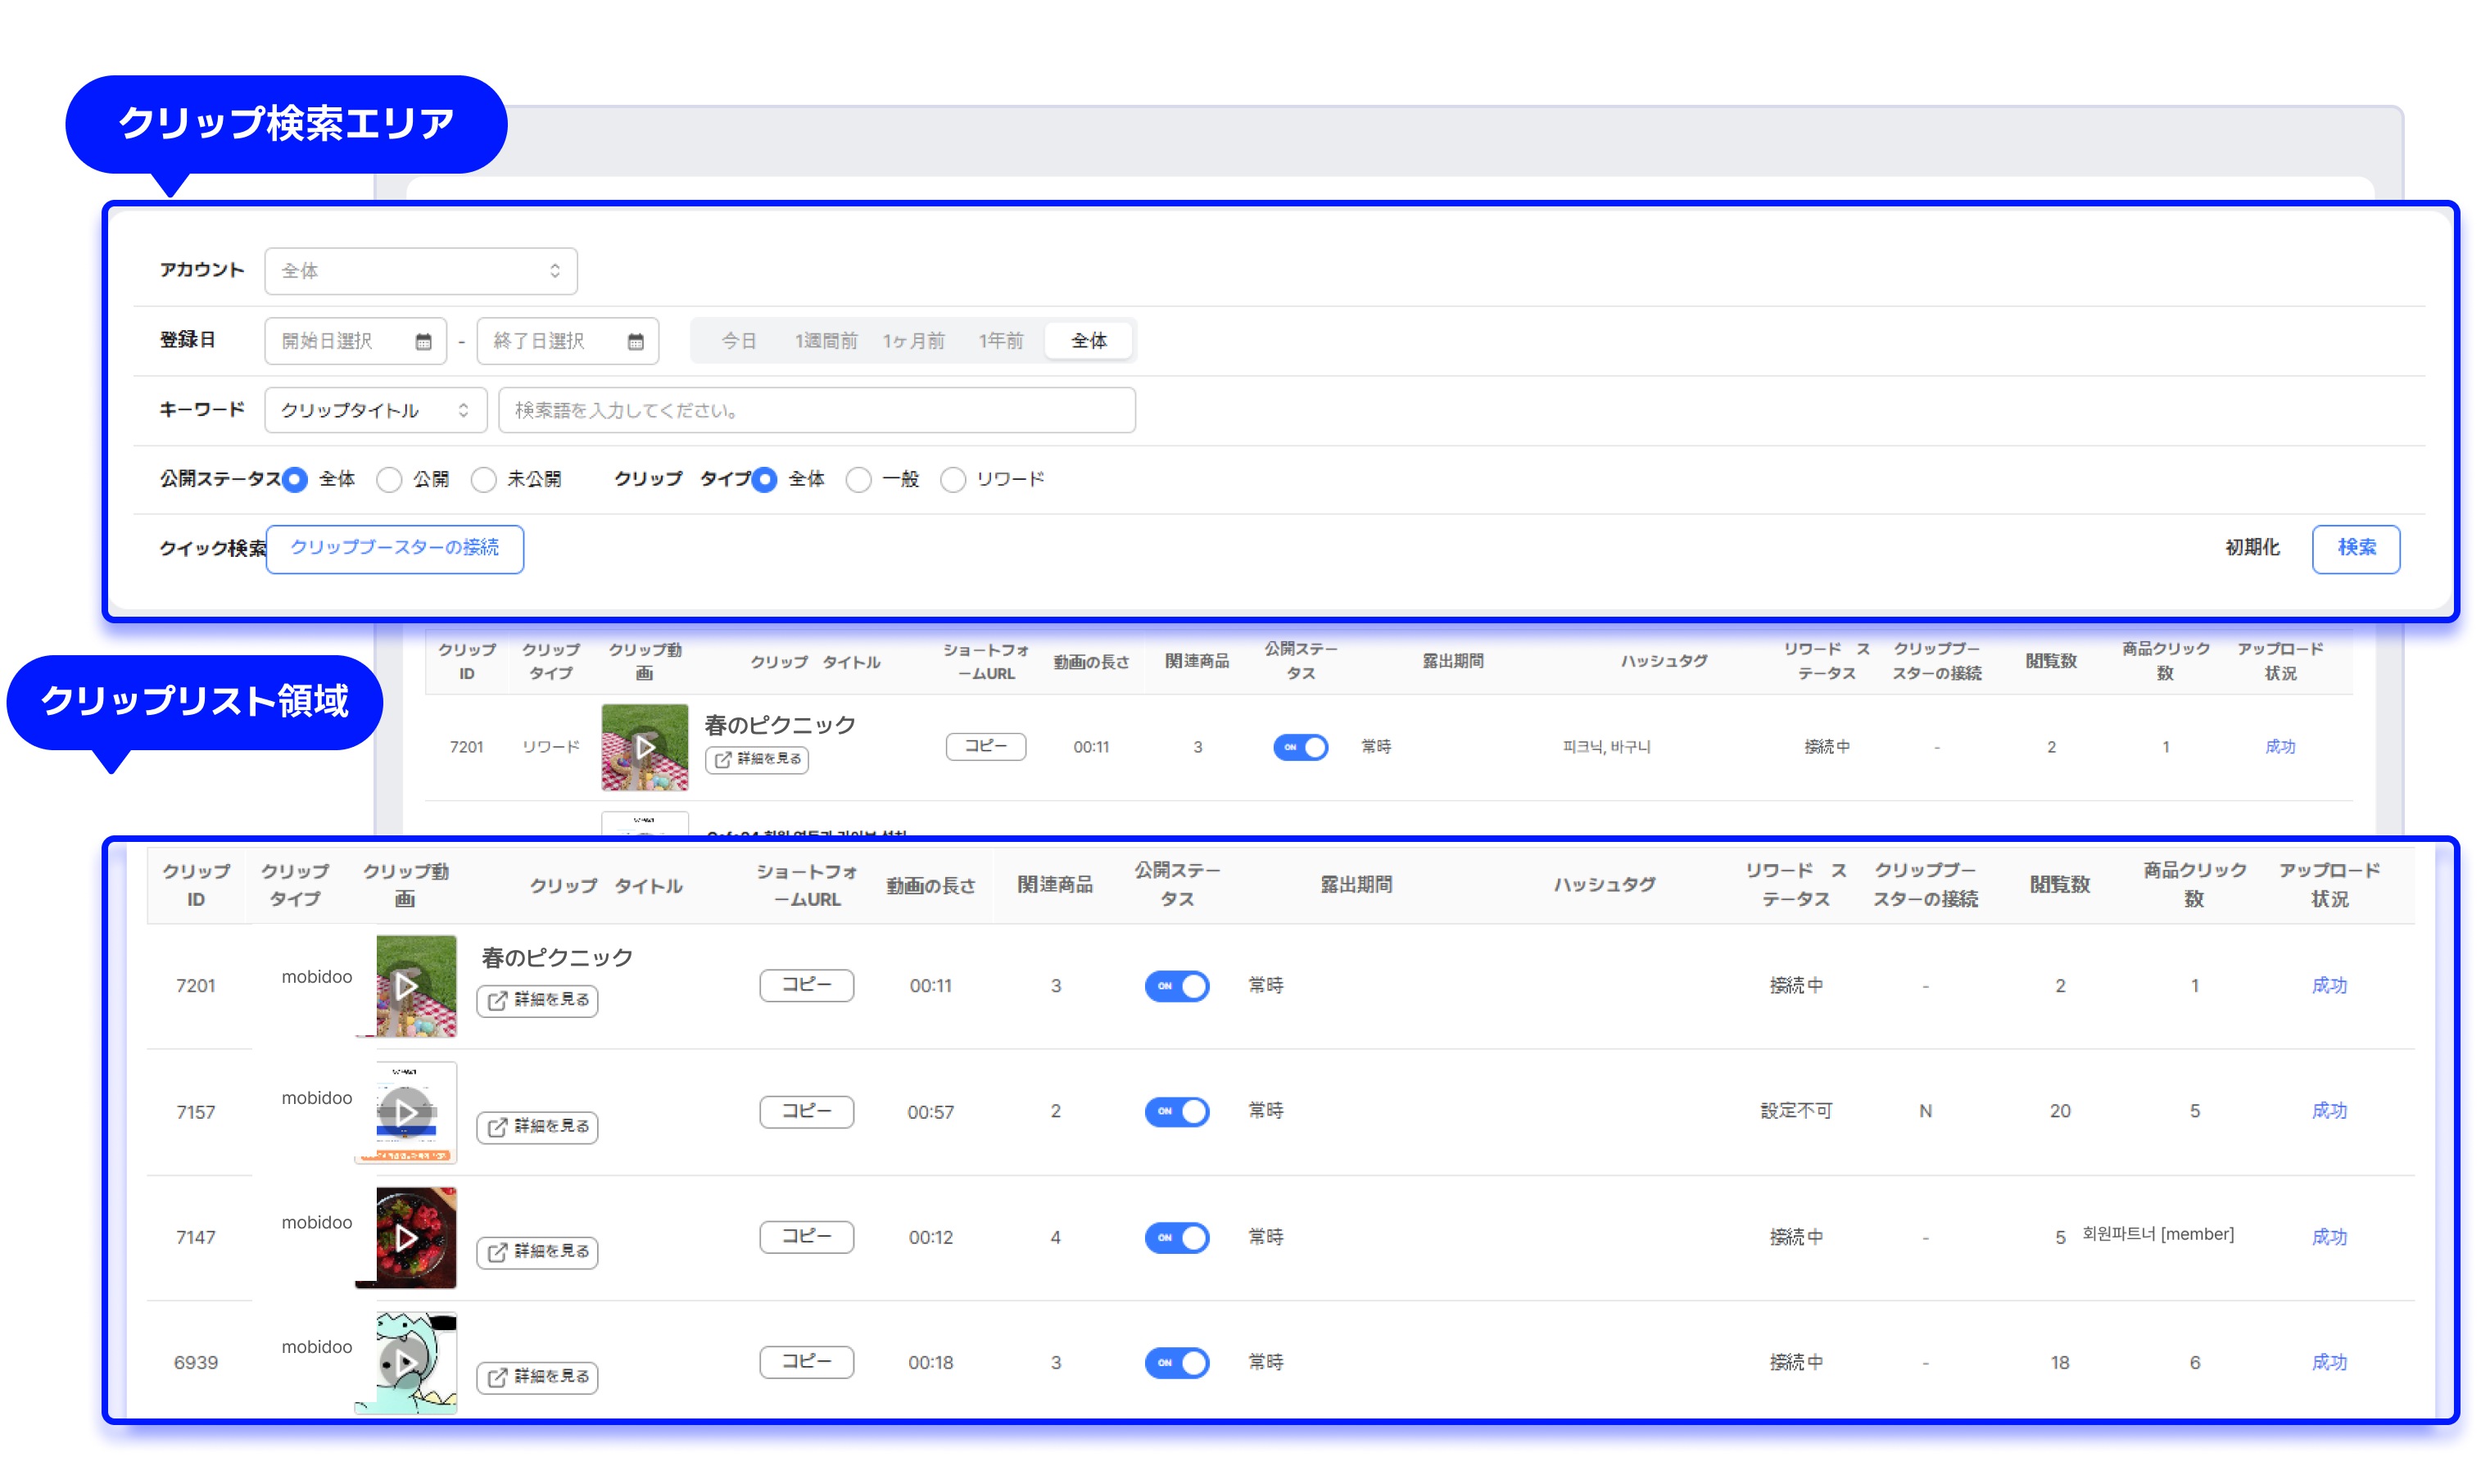Toggle public status switch for clip 7201
The width and height of the screenshot is (2490, 1484).
(1176, 986)
